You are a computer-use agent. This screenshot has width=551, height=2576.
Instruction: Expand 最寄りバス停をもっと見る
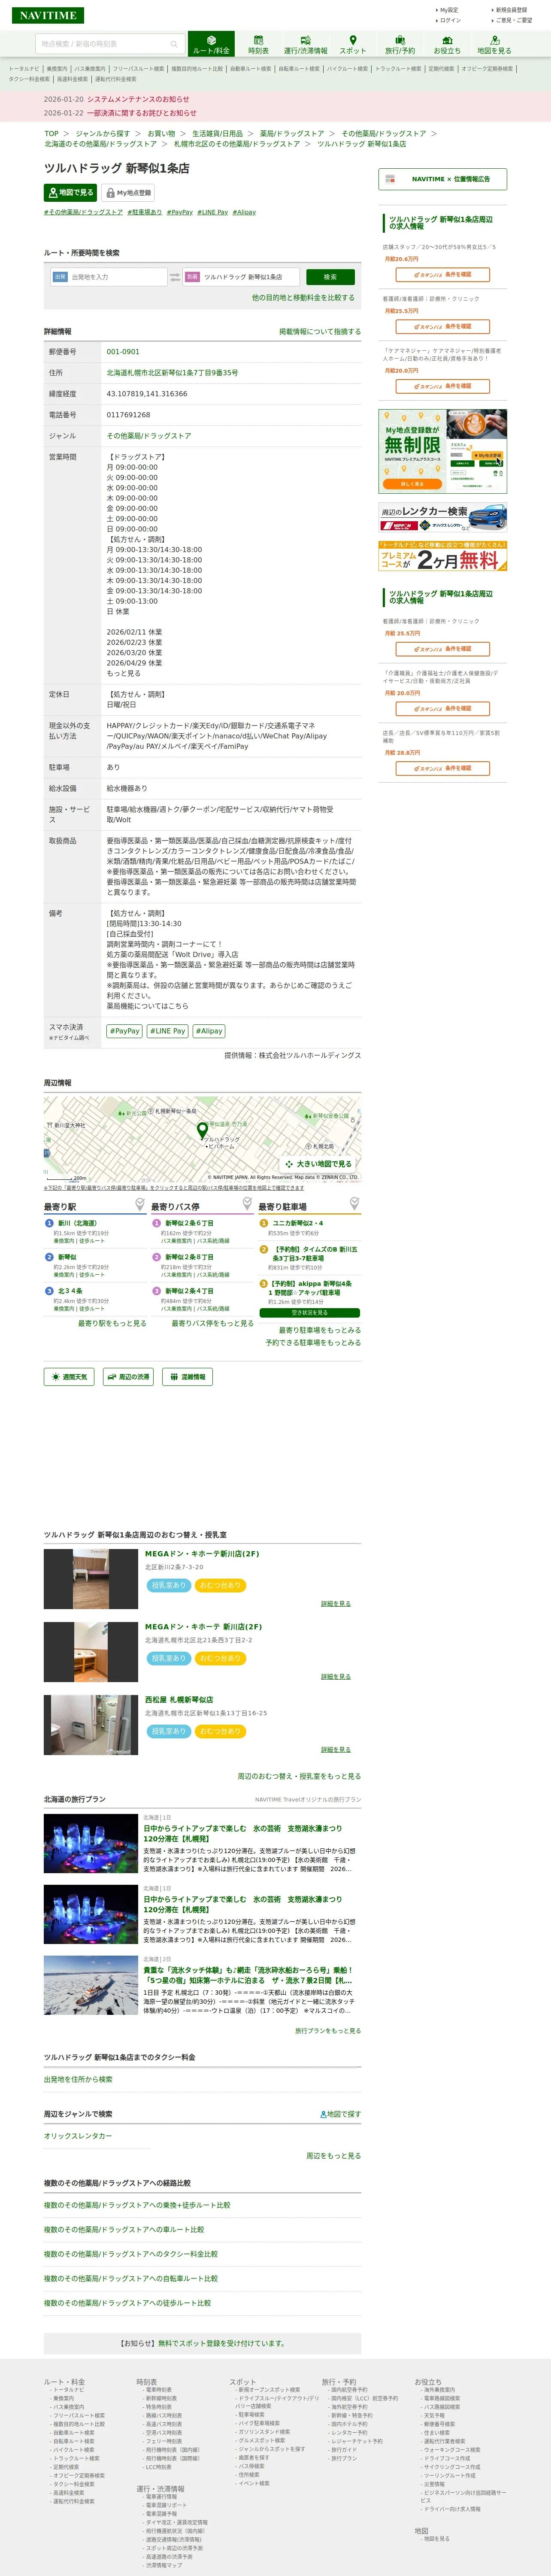212,1323
